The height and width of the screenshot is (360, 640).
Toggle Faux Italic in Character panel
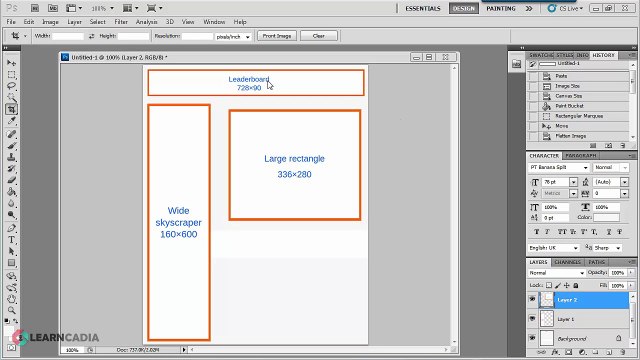(x=547, y=231)
